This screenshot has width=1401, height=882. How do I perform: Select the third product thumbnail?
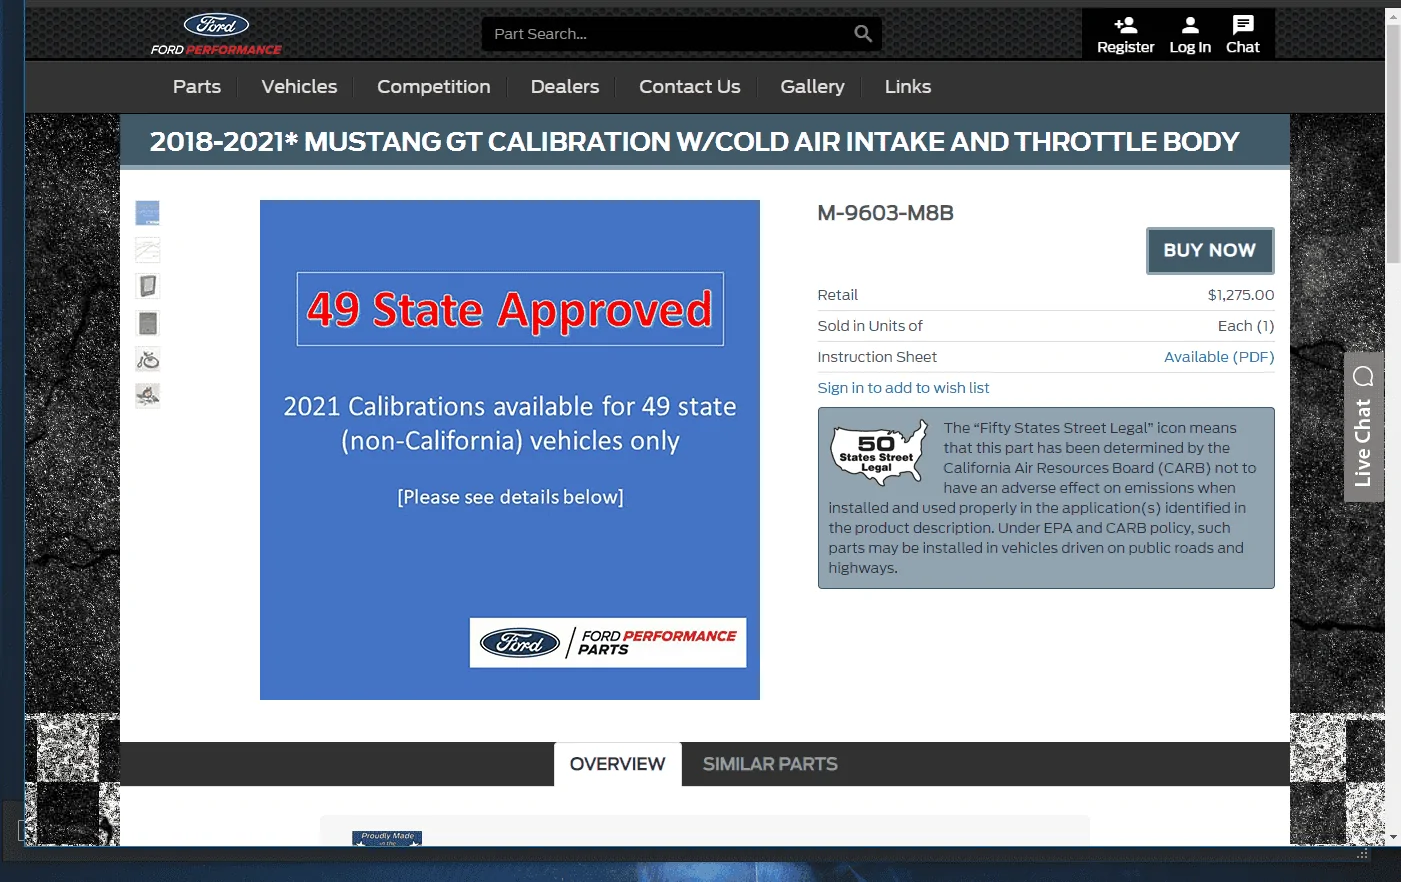pos(147,286)
